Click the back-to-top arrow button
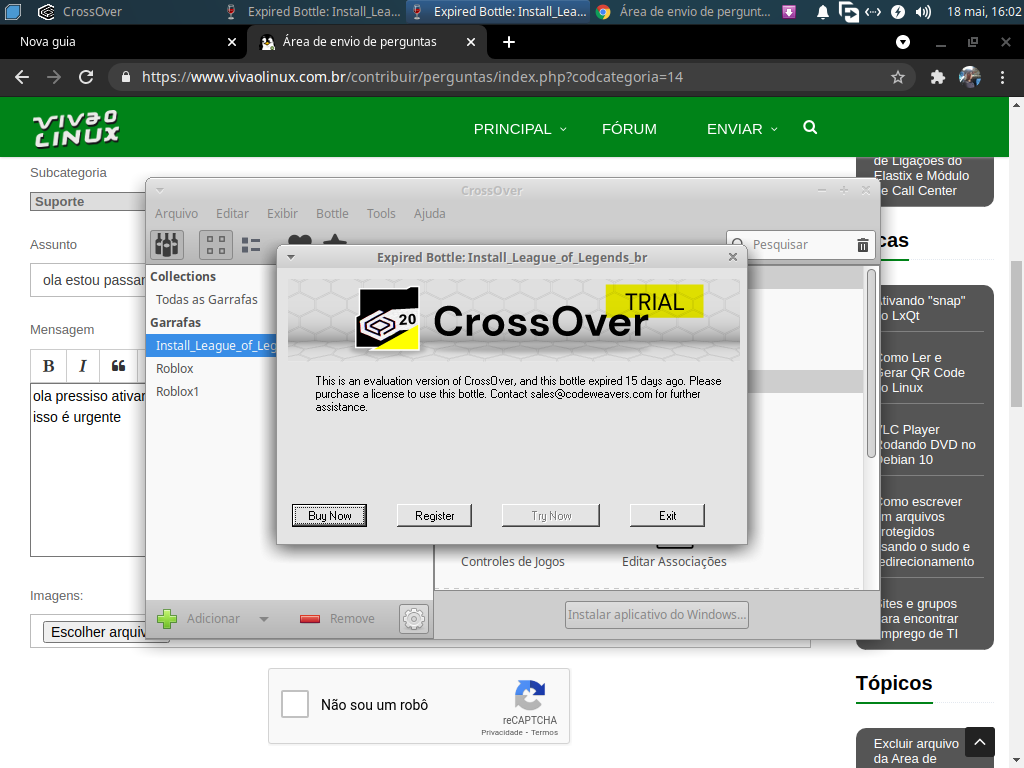Image resolution: width=1024 pixels, height=768 pixels. 980,742
